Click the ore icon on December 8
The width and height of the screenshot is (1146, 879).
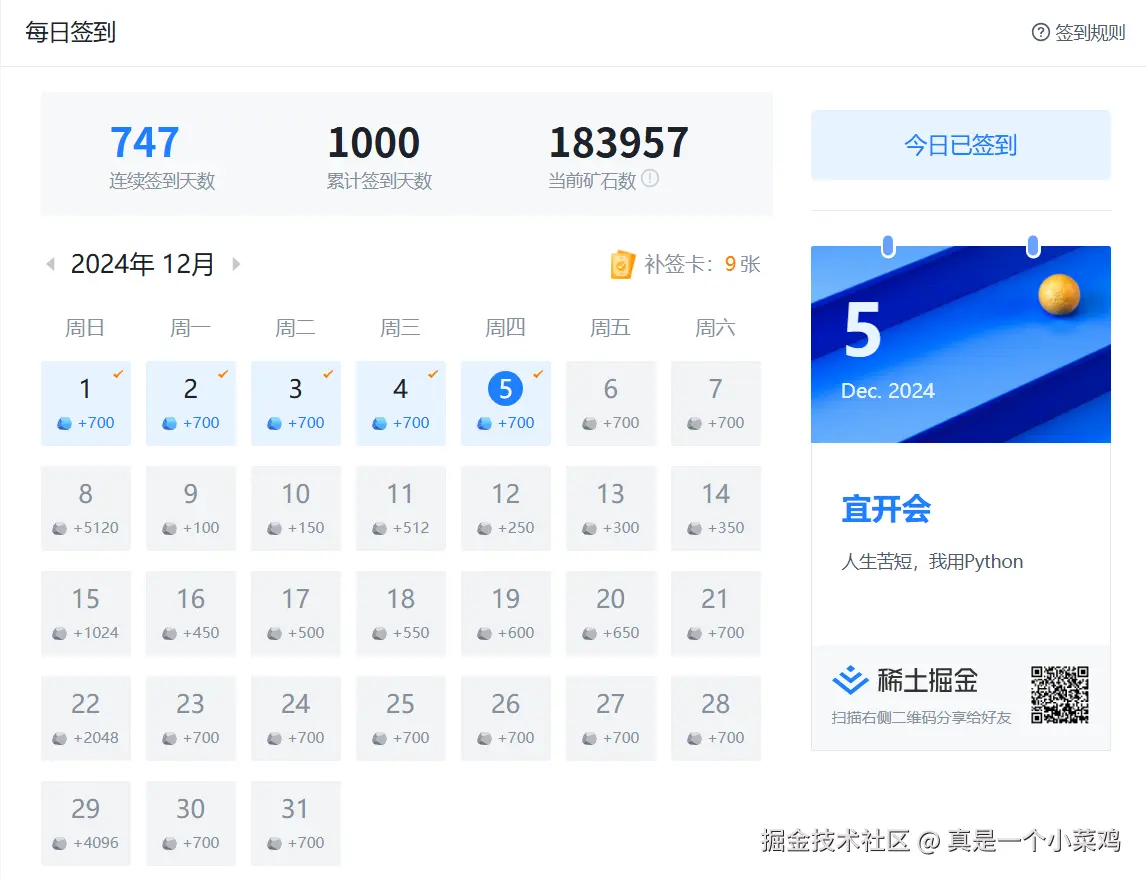(x=58, y=527)
